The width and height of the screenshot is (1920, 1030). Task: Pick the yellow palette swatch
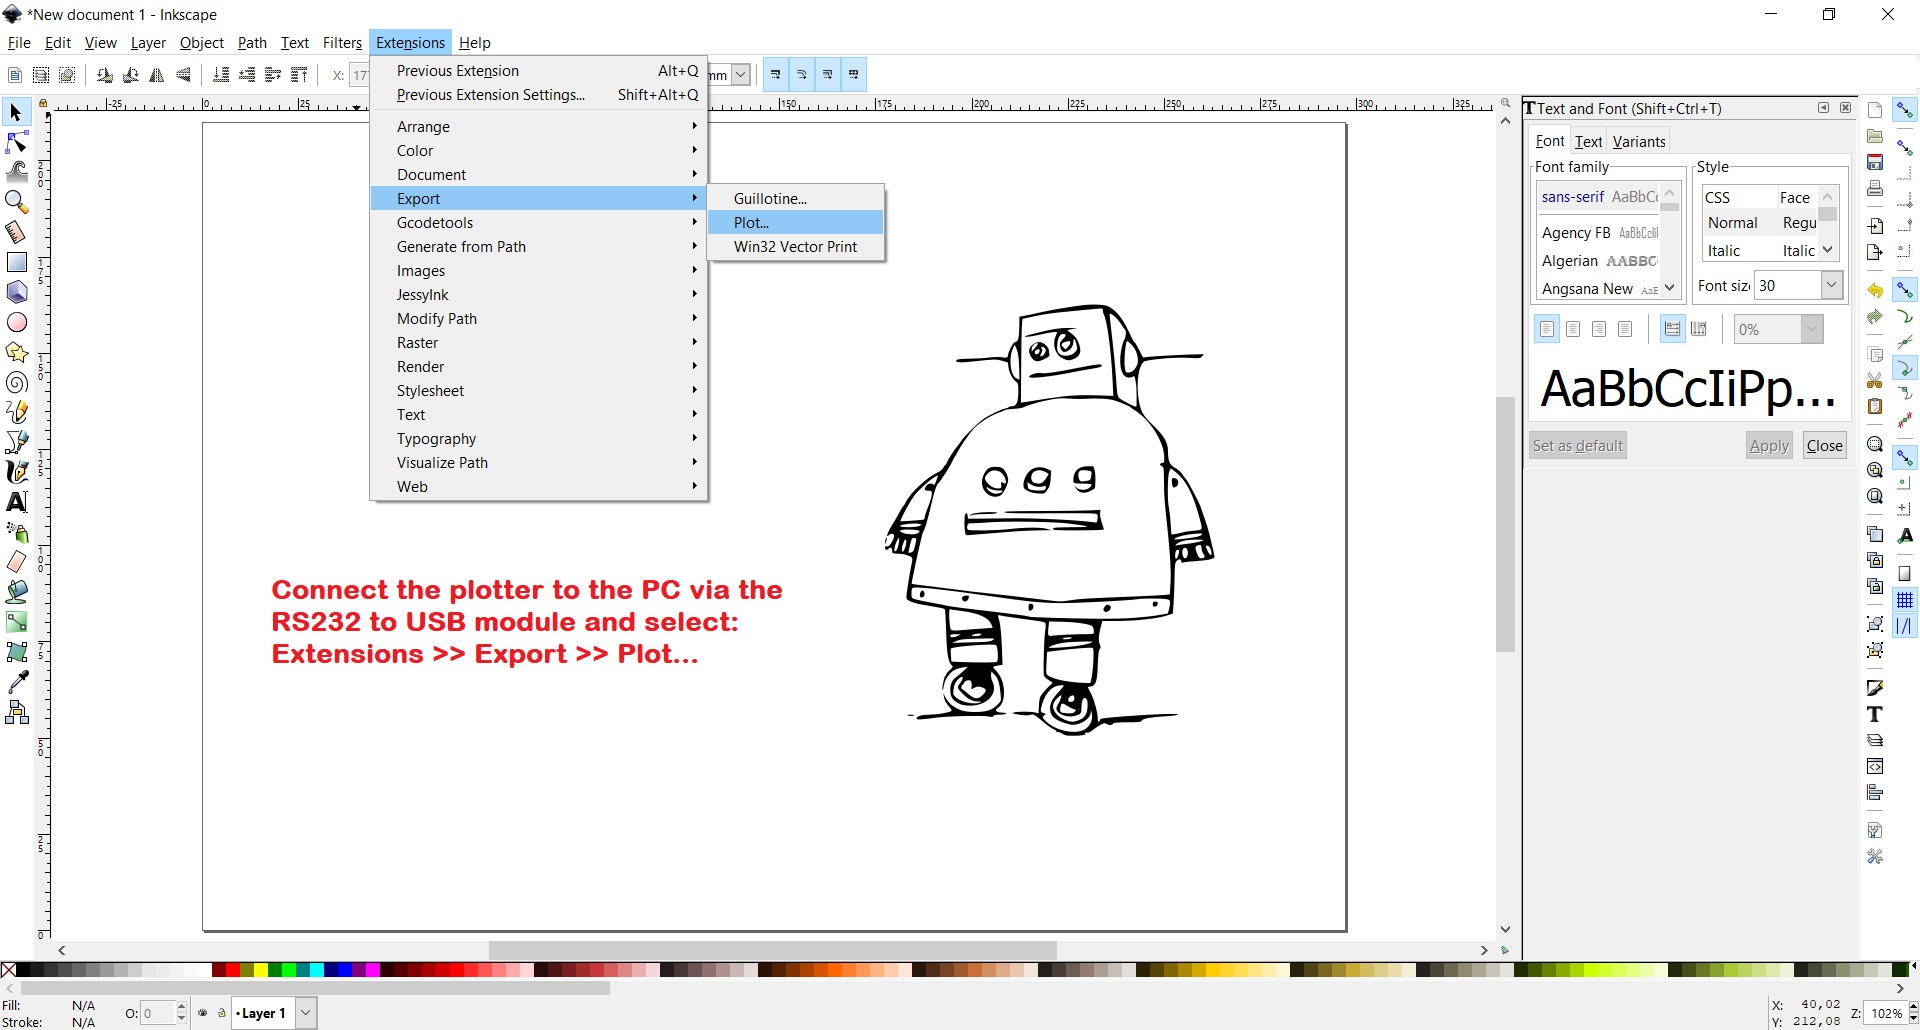tap(261, 970)
